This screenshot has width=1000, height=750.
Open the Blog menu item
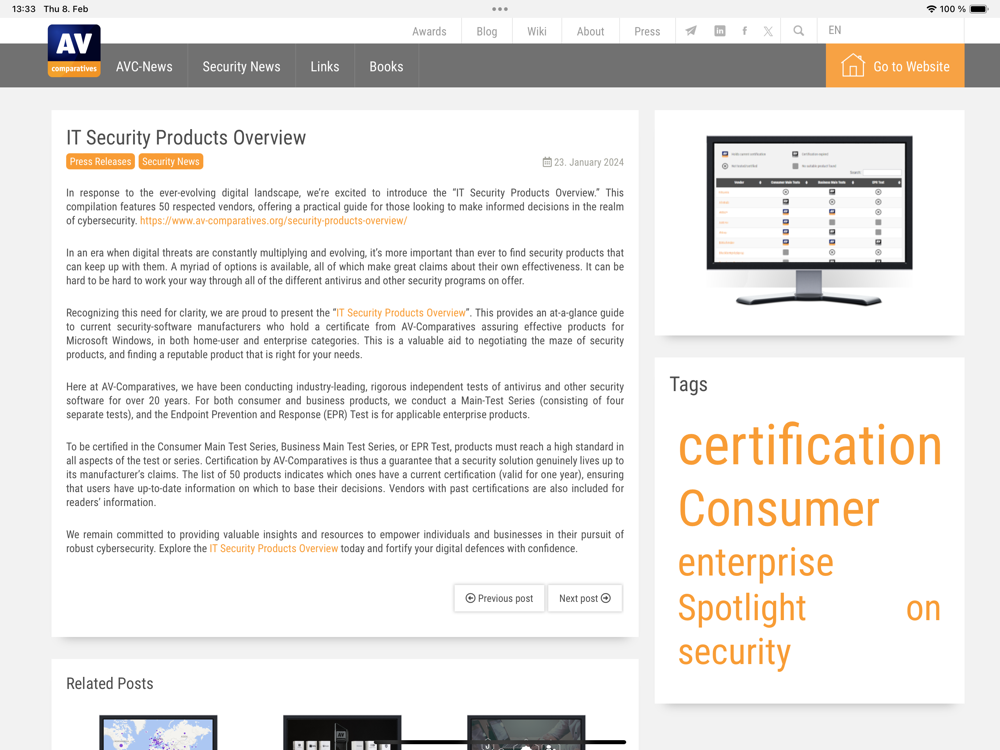coord(487,31)
